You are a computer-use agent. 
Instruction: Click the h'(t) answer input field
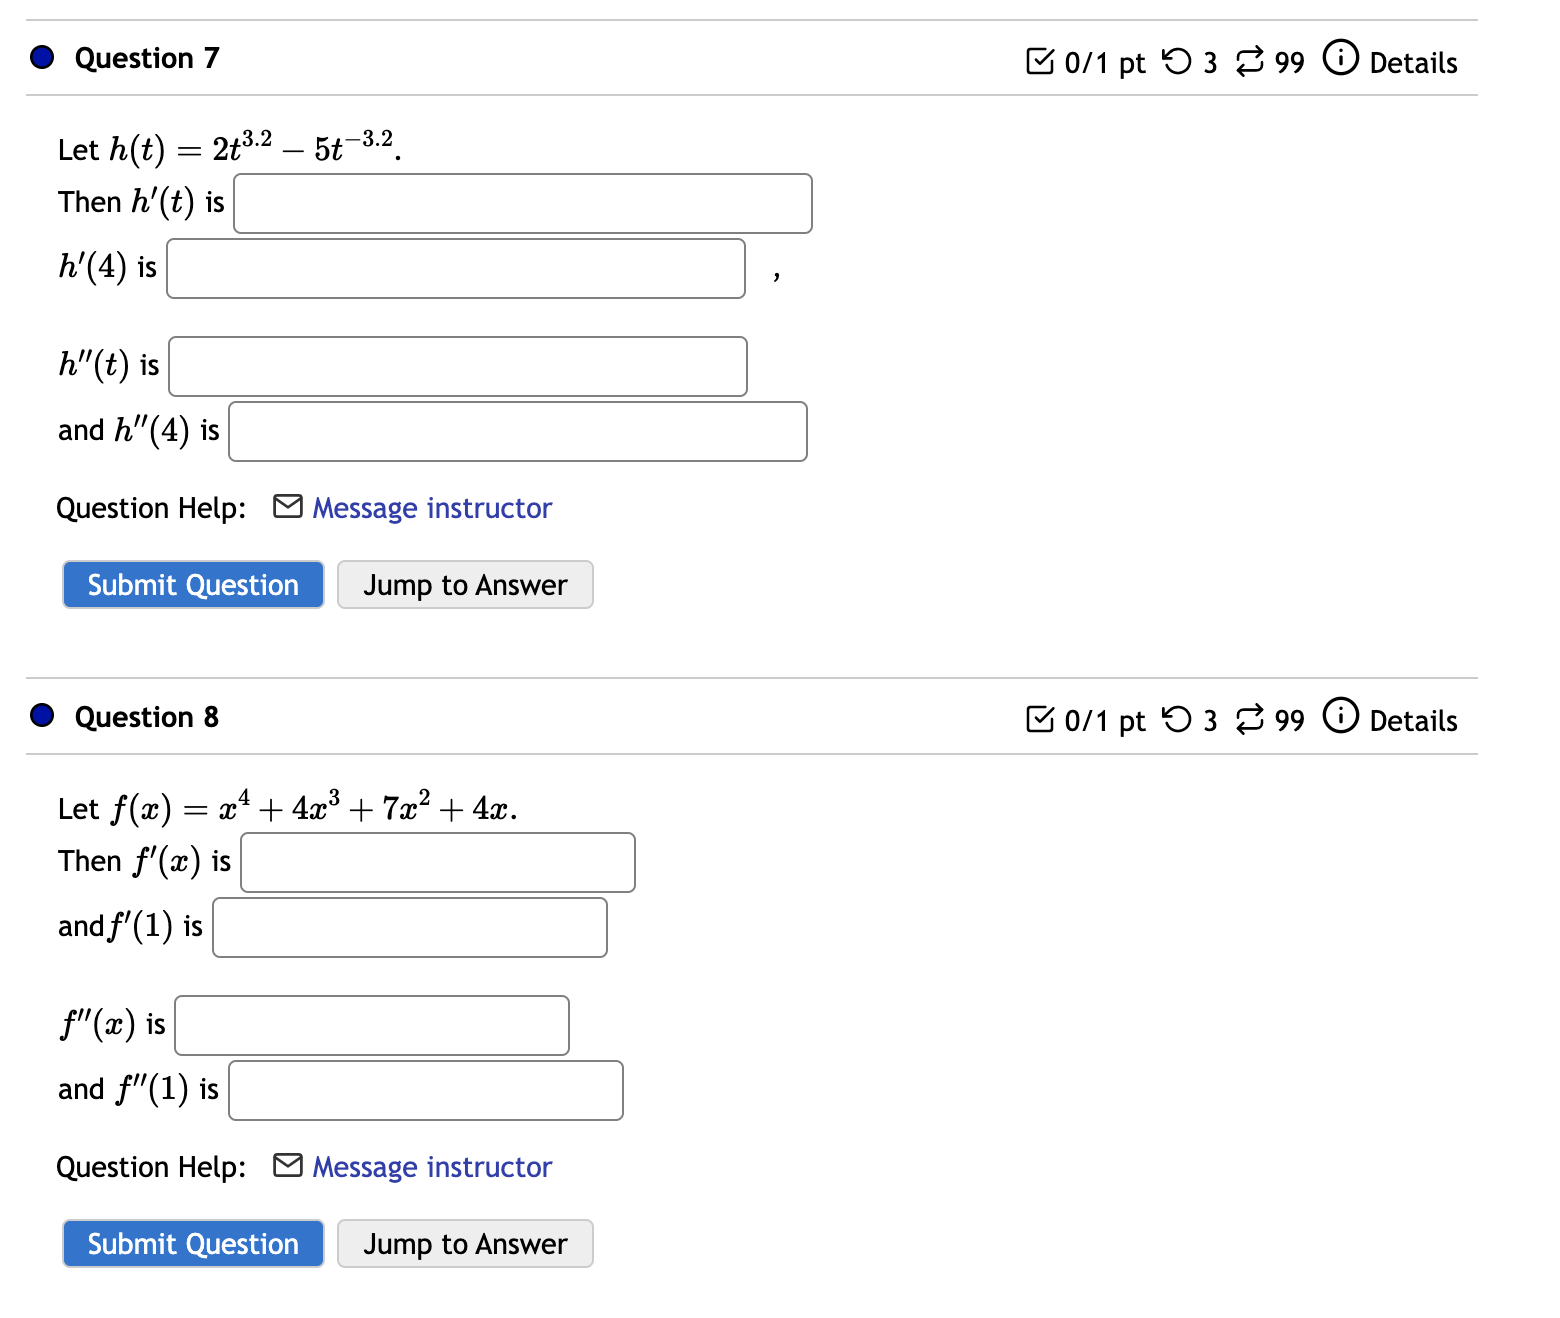click(x=522, y=203)
